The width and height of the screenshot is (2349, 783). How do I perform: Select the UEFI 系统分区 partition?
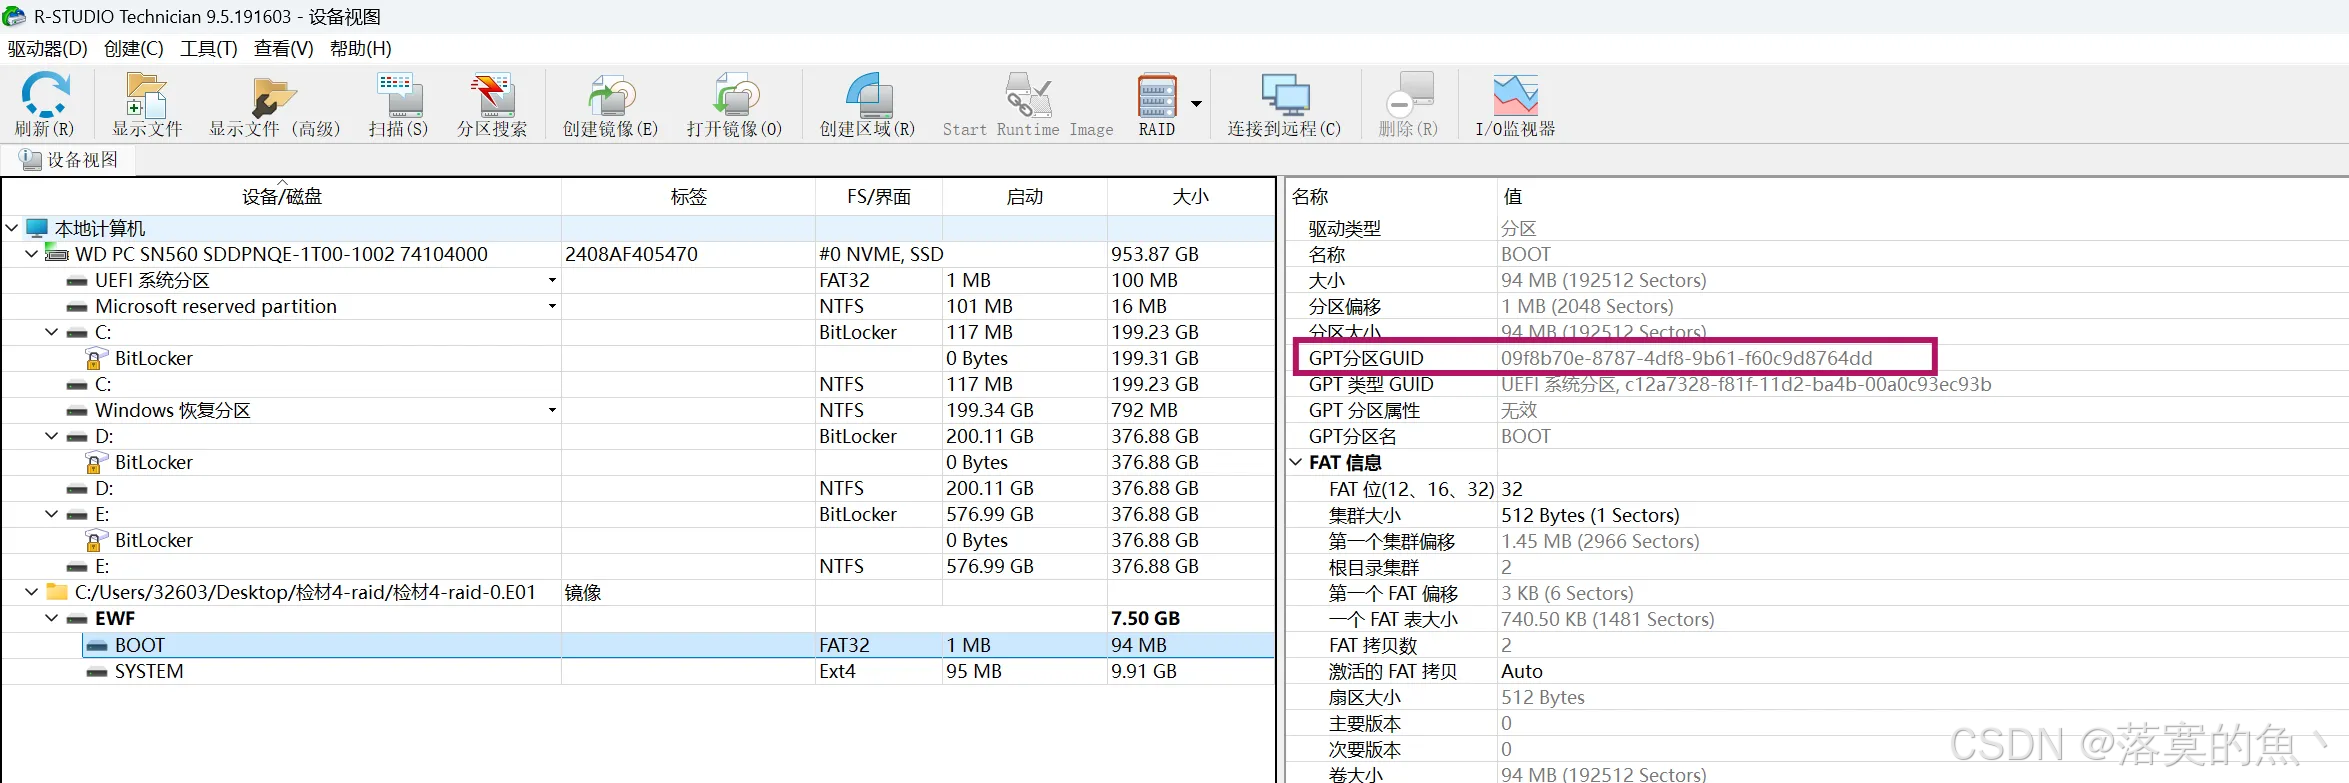click(152, 281)
